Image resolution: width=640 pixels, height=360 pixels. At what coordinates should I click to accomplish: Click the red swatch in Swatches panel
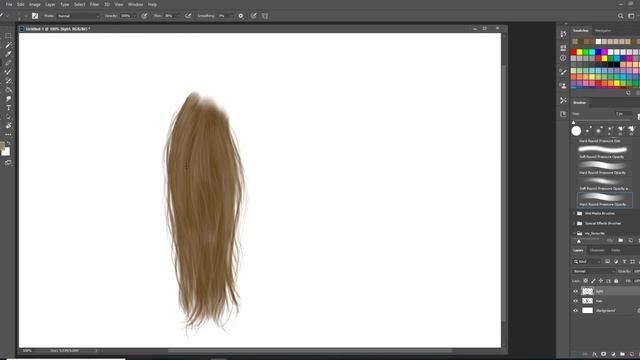coord(573,52)
